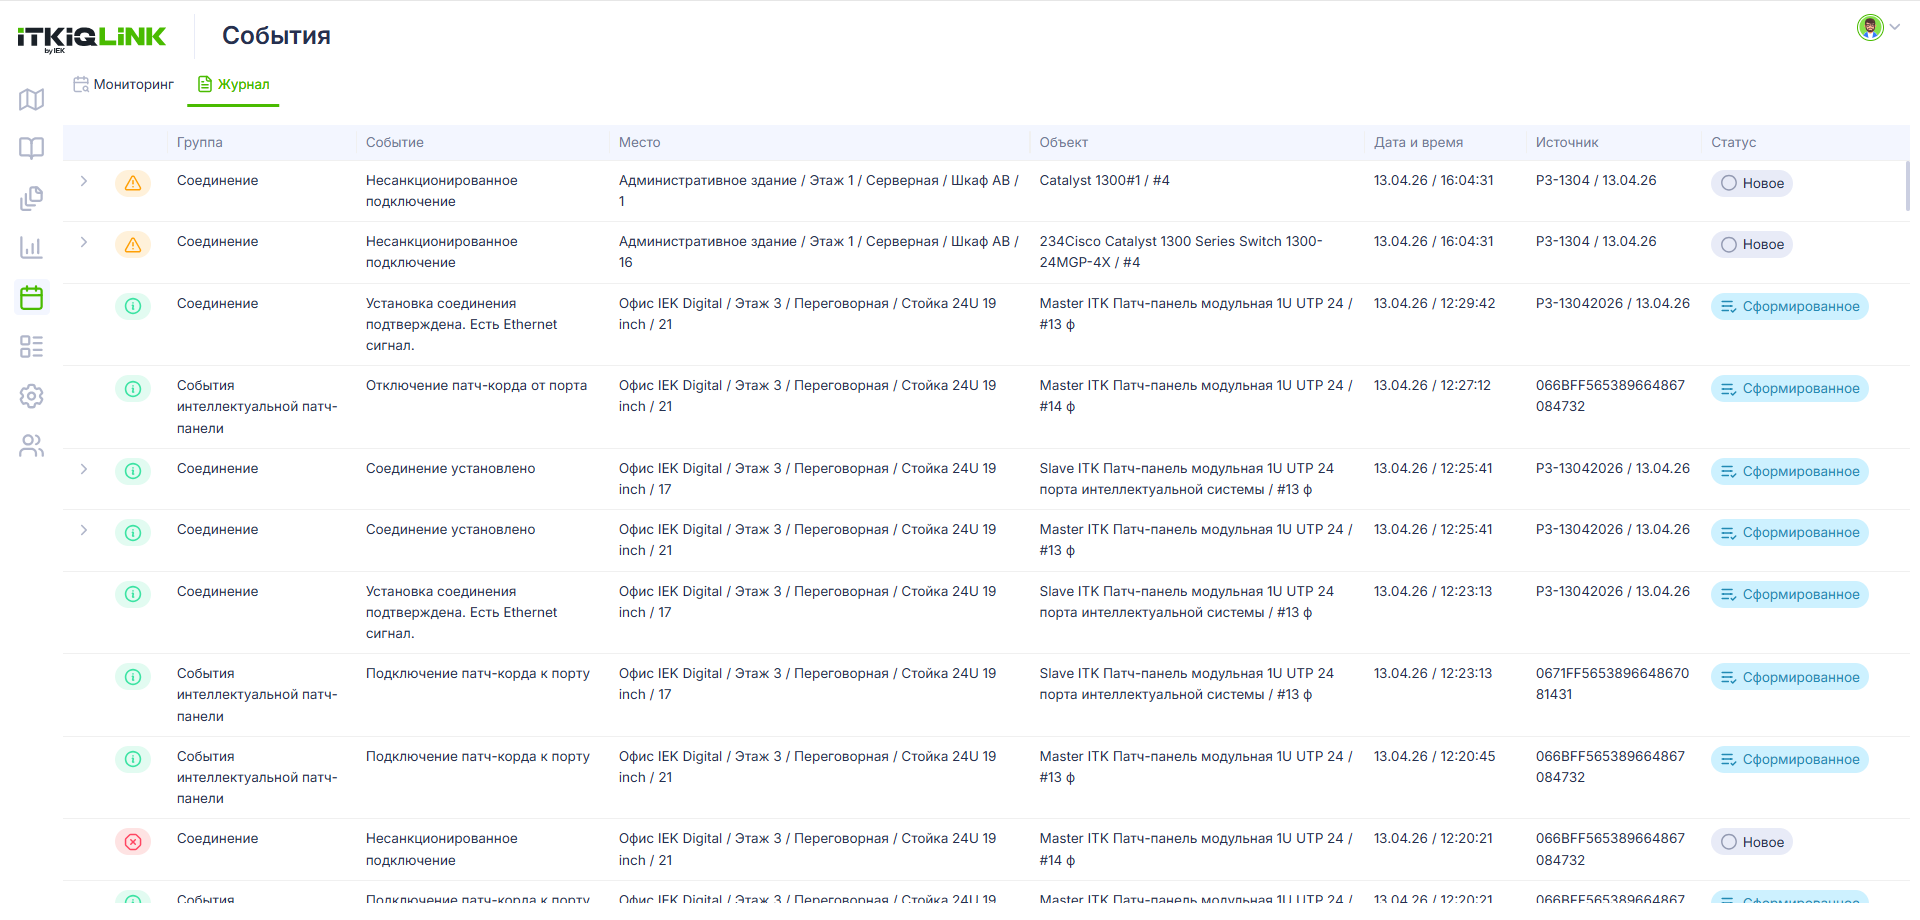This screenshot has height=920, width=1920.
Task: Click 'Сформированное' status for 12:29:42 event
Action: click(1790, 306)
